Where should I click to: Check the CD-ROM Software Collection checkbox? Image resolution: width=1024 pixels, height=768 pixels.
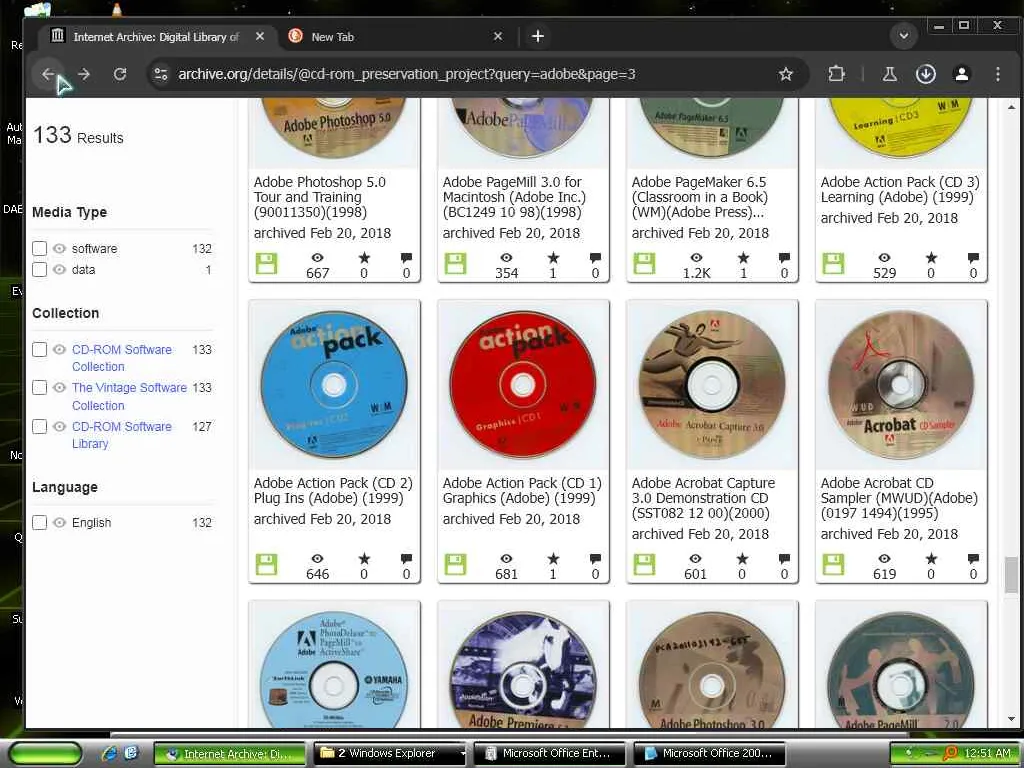click(x=39, y=349)
